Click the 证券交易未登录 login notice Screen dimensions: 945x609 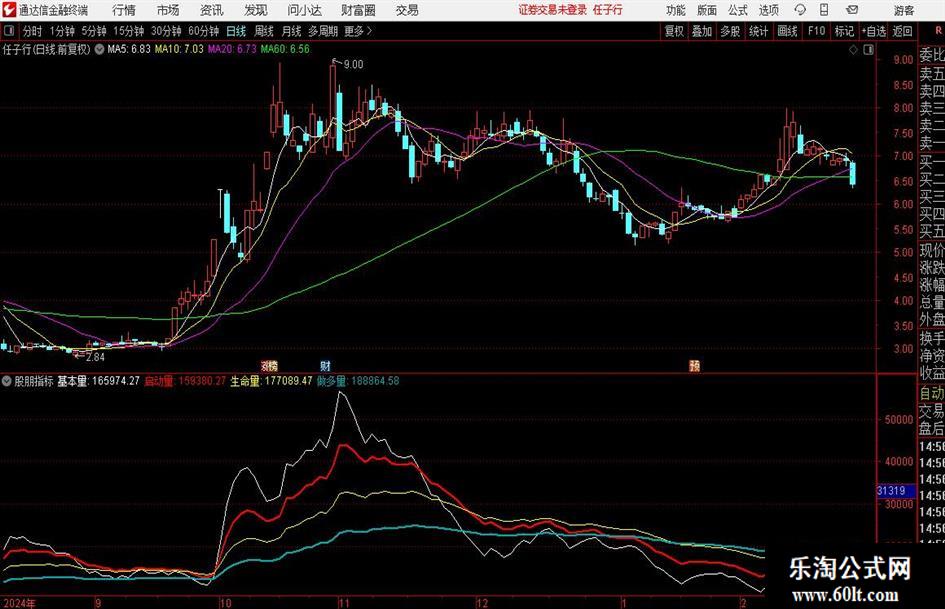tap(553, 10)
